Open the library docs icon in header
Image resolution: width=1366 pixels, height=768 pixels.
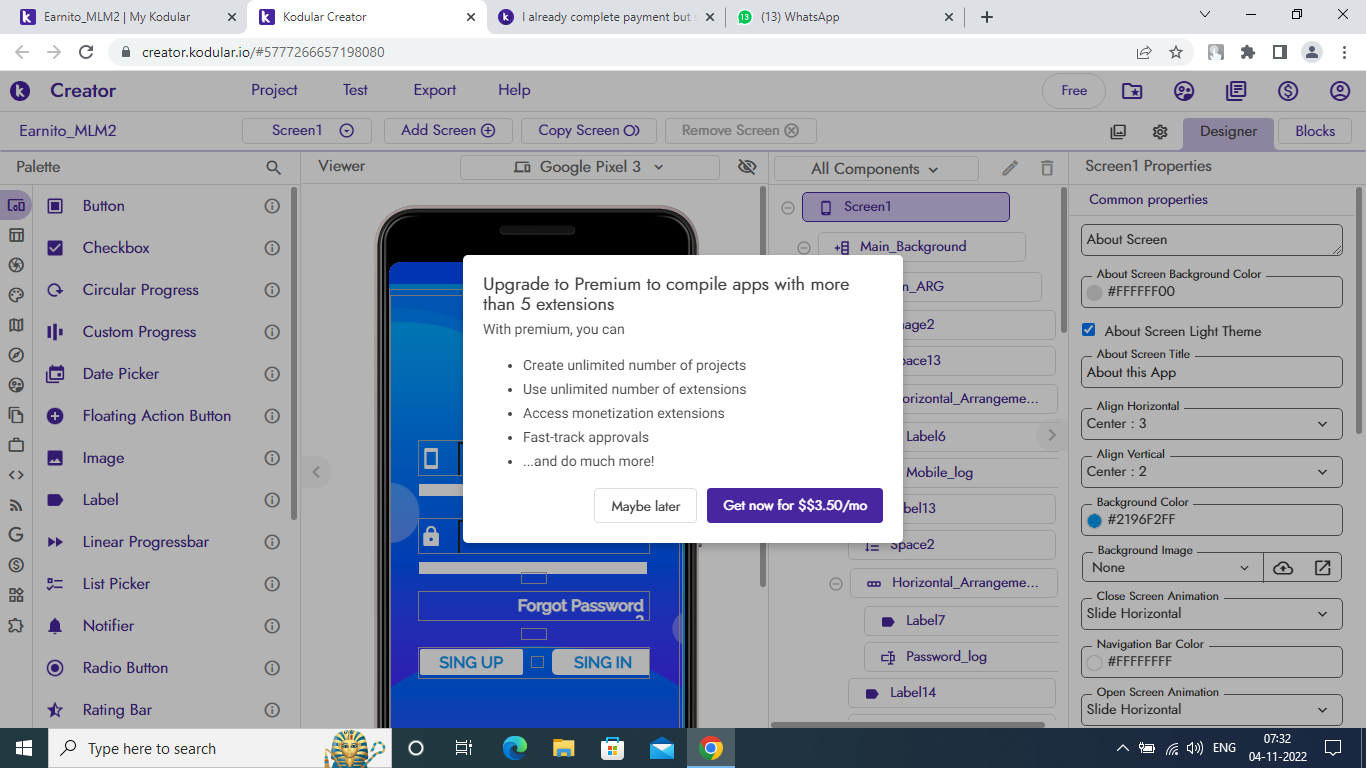point(1236,91)
